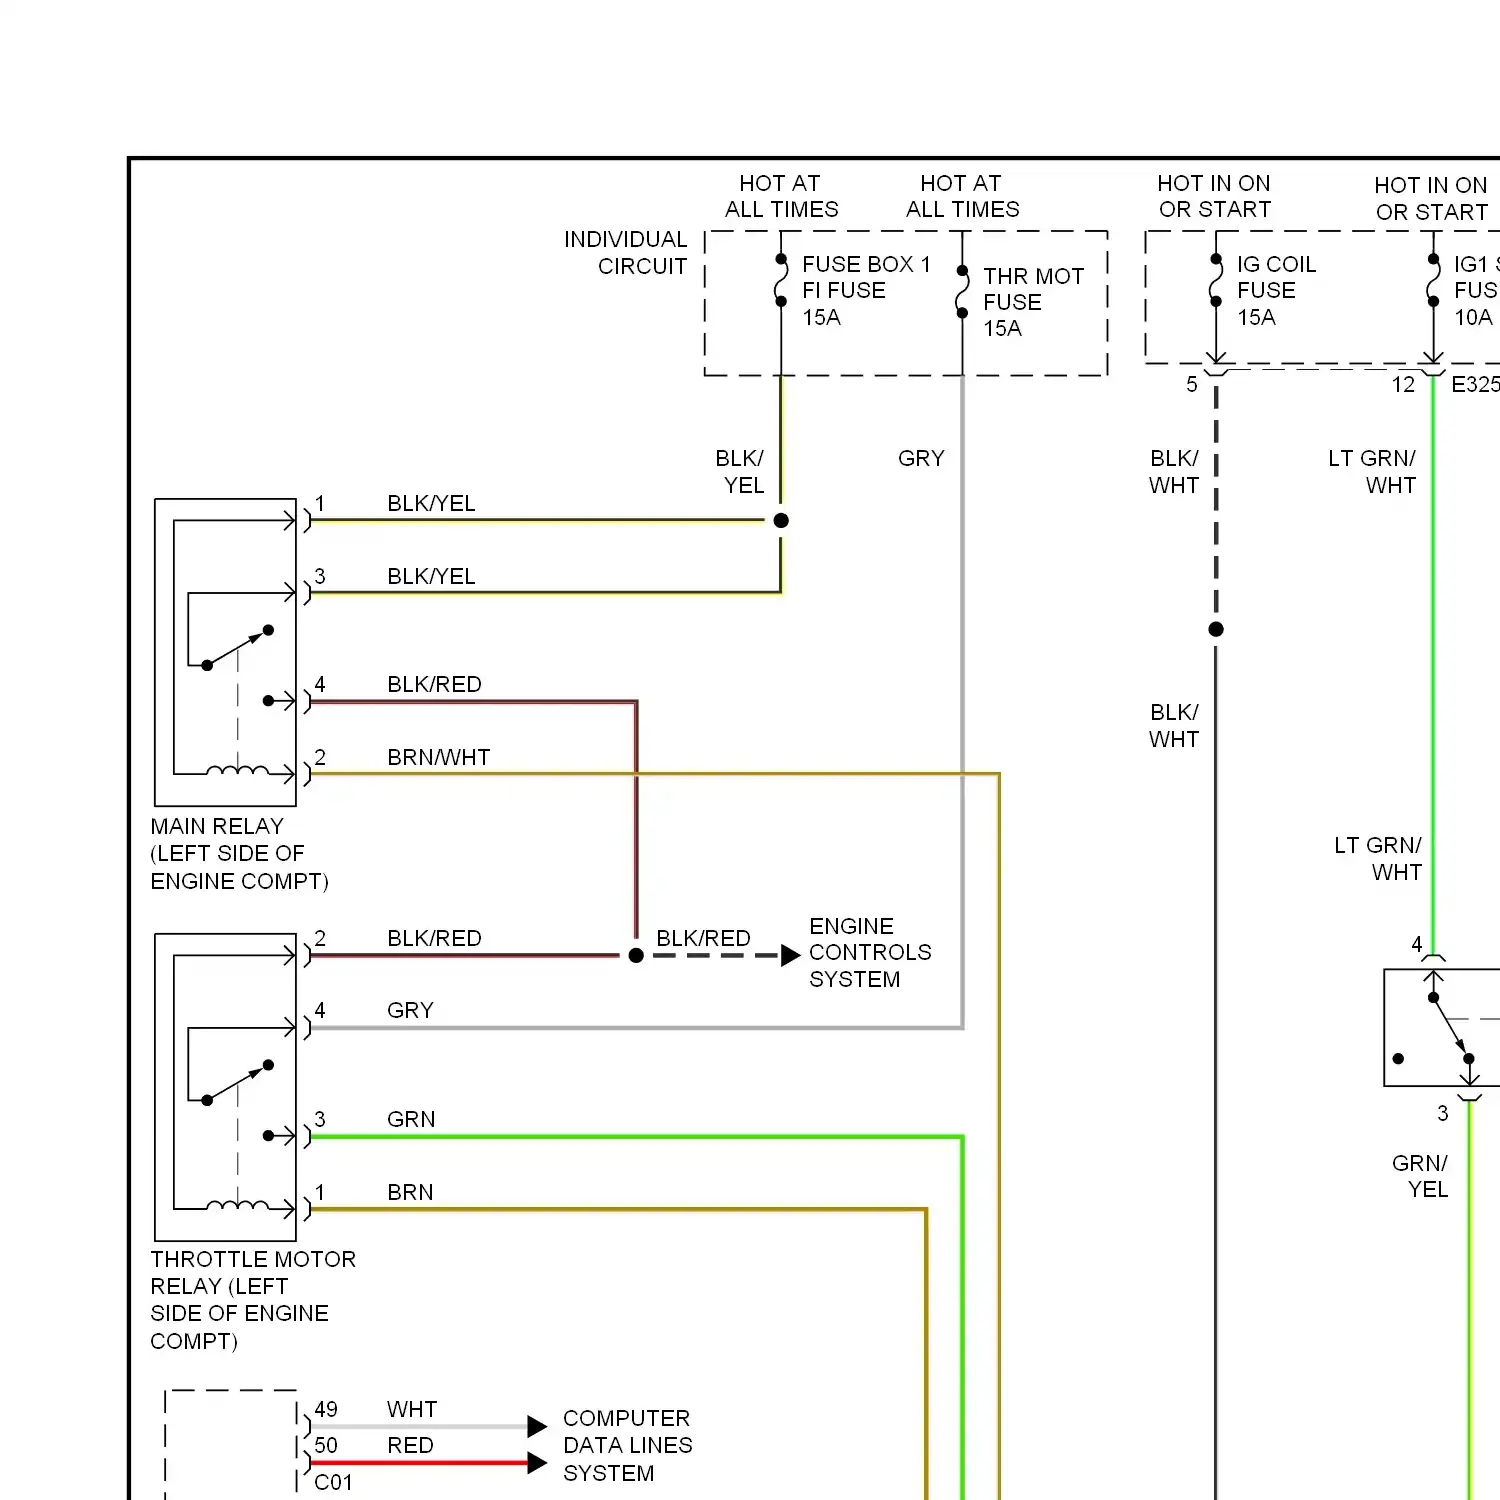
Task: Click the main relay switch contact symbol
Action: [238, 648]
